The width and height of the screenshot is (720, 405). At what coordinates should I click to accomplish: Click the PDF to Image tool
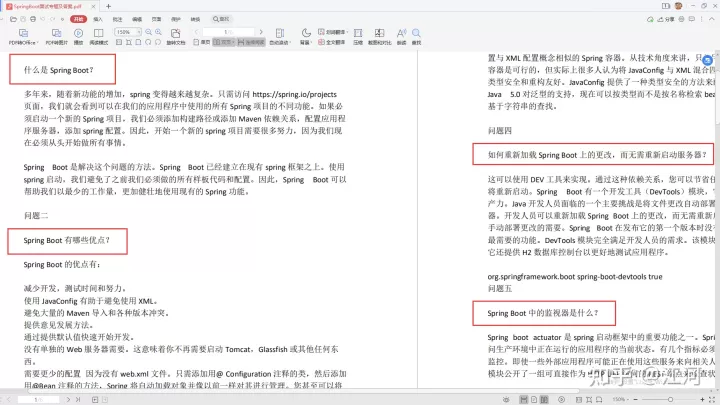tap(56, 37)
